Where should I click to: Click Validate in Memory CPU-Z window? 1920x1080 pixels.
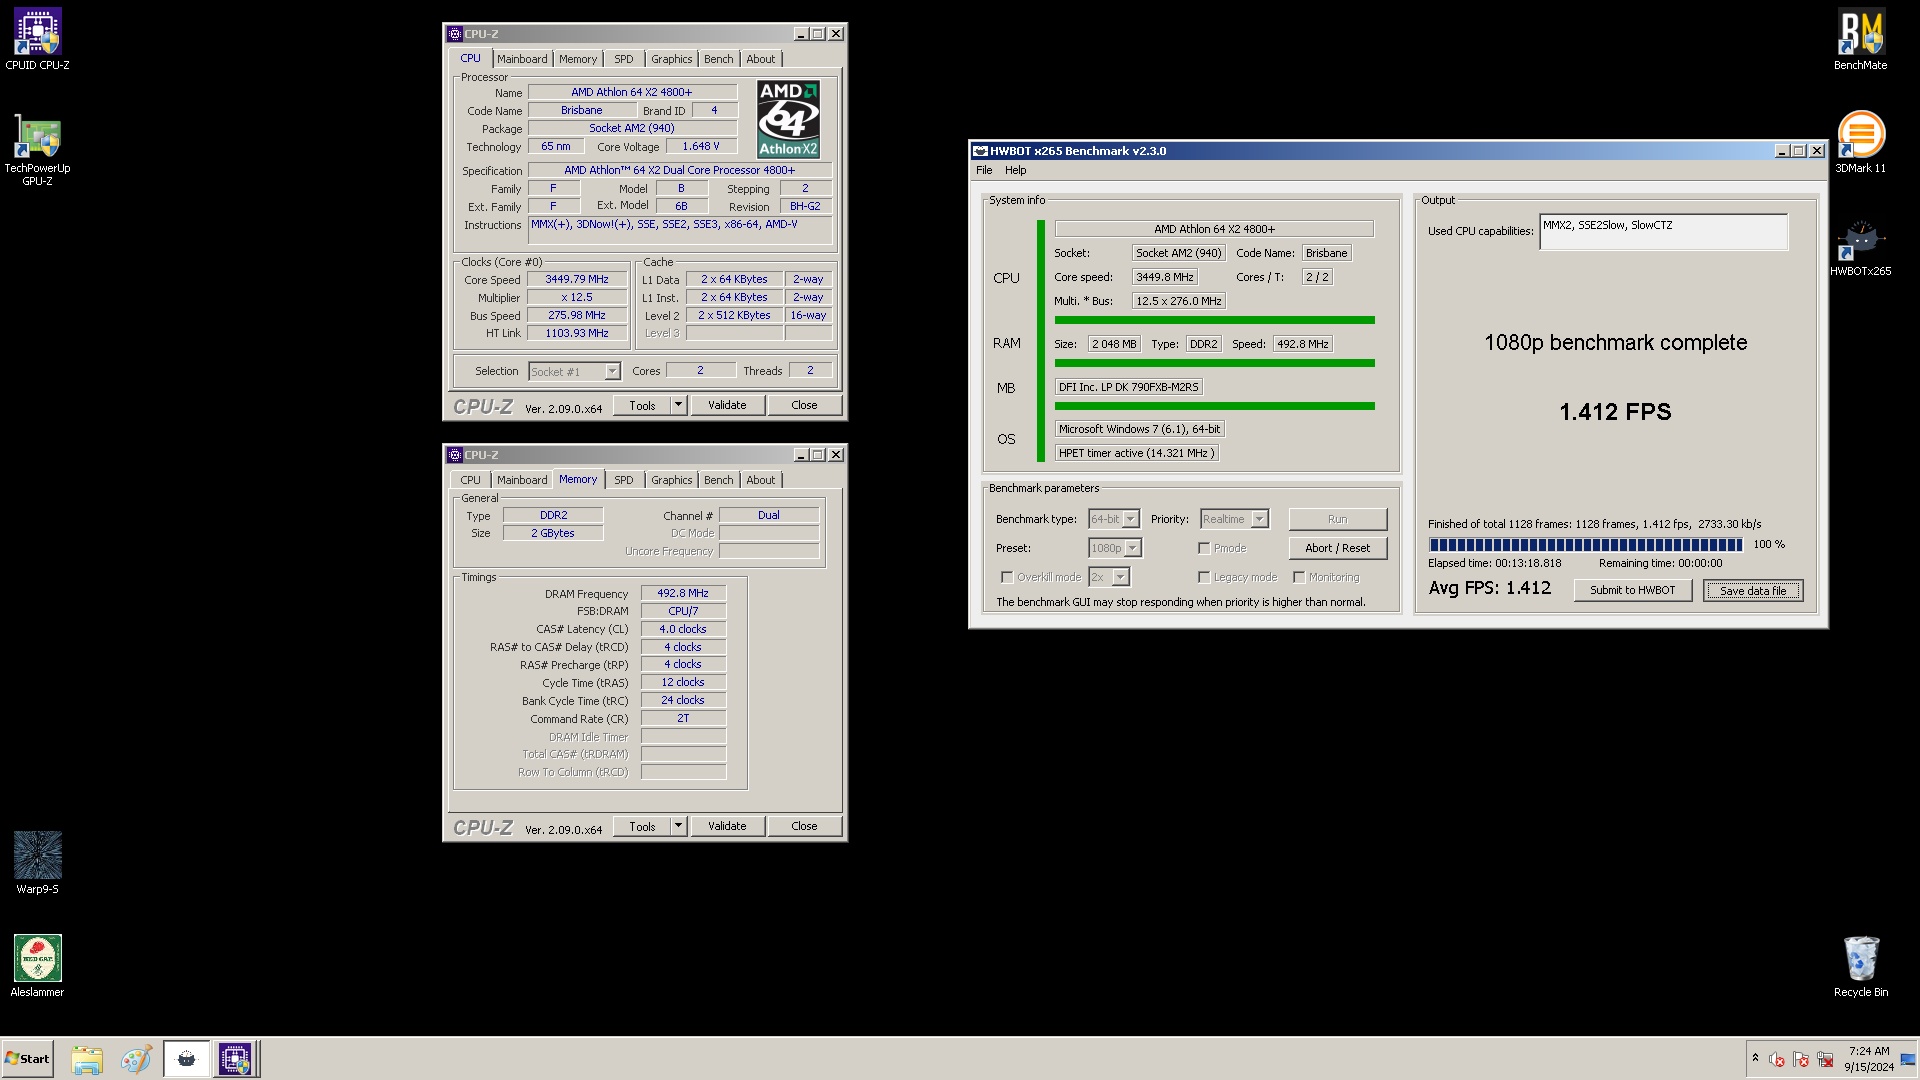727,826
